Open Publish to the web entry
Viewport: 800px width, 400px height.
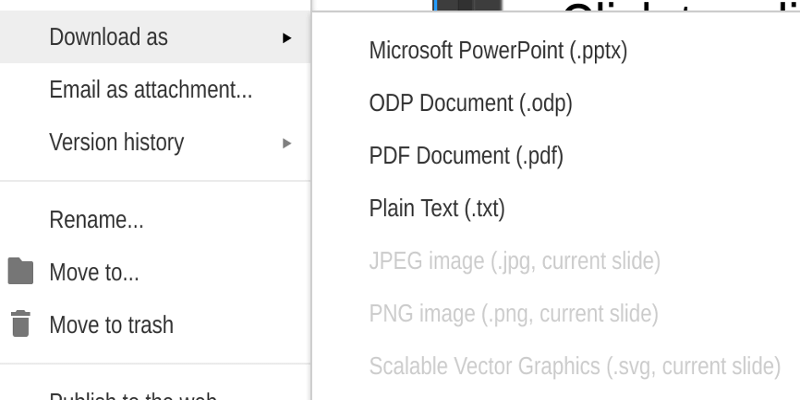tap(133, 396)
